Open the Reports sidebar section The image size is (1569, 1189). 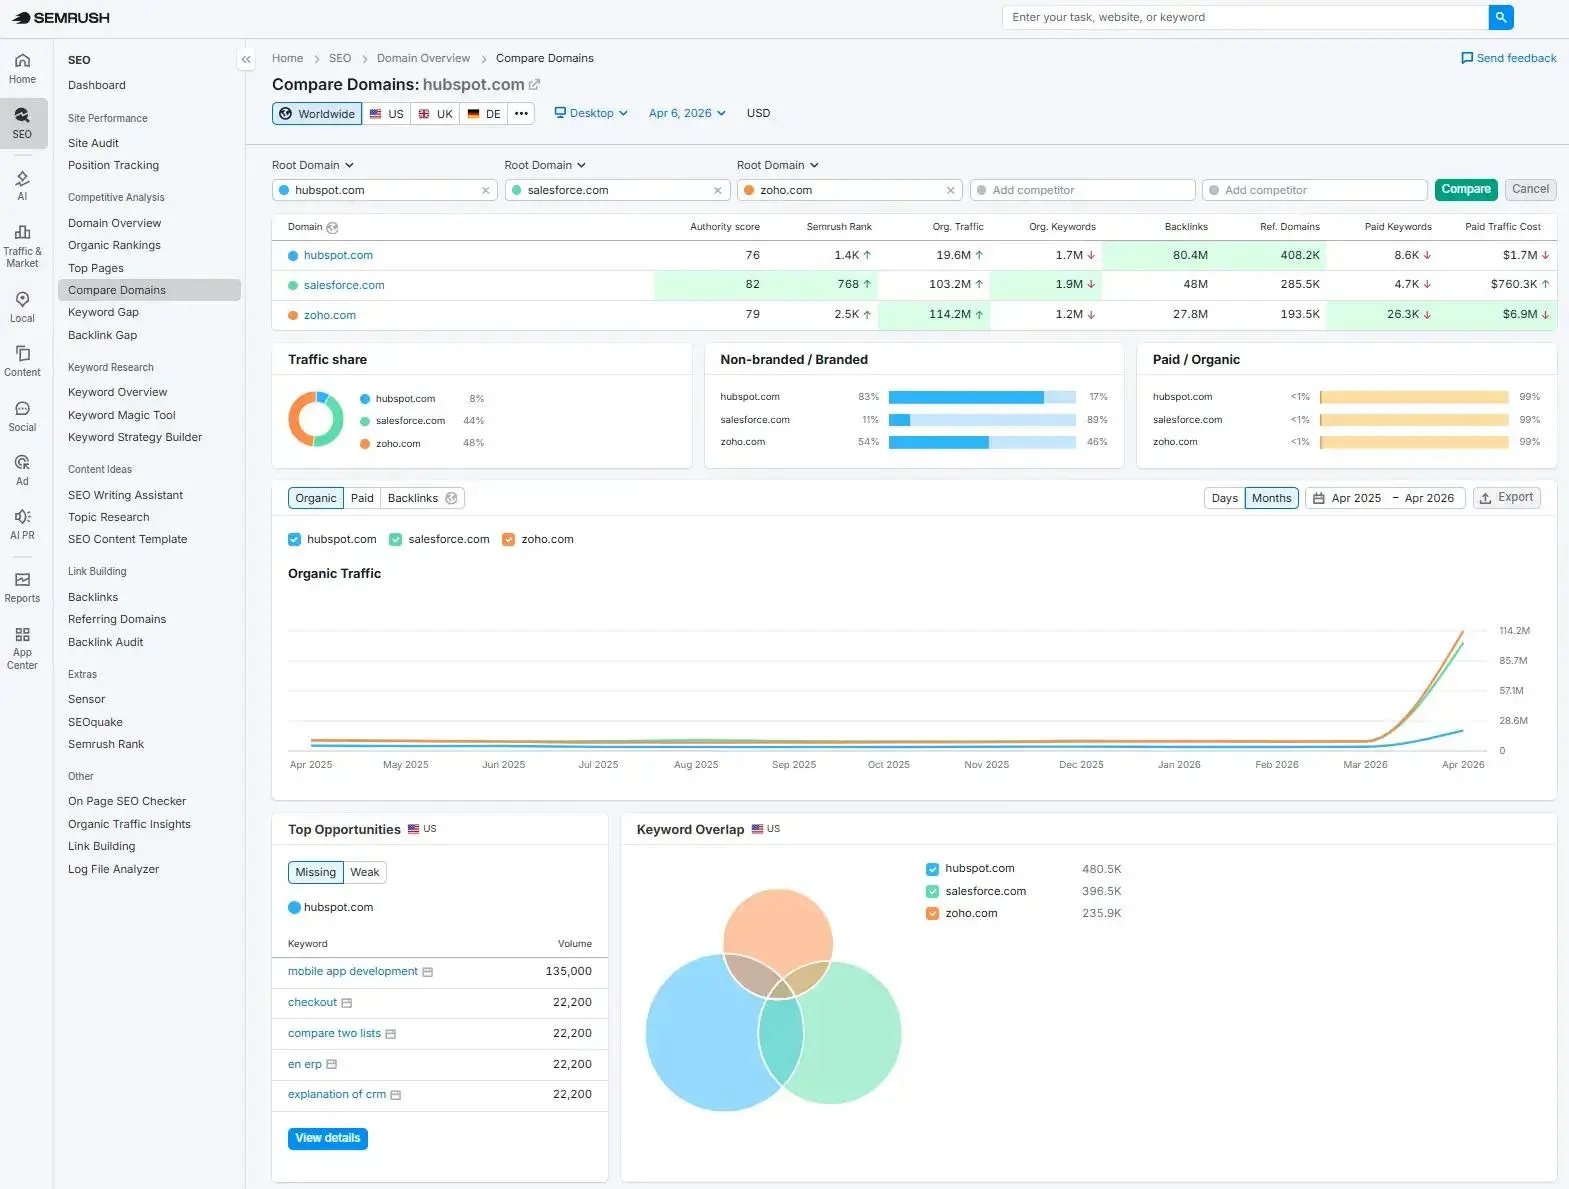click(22, 587)
